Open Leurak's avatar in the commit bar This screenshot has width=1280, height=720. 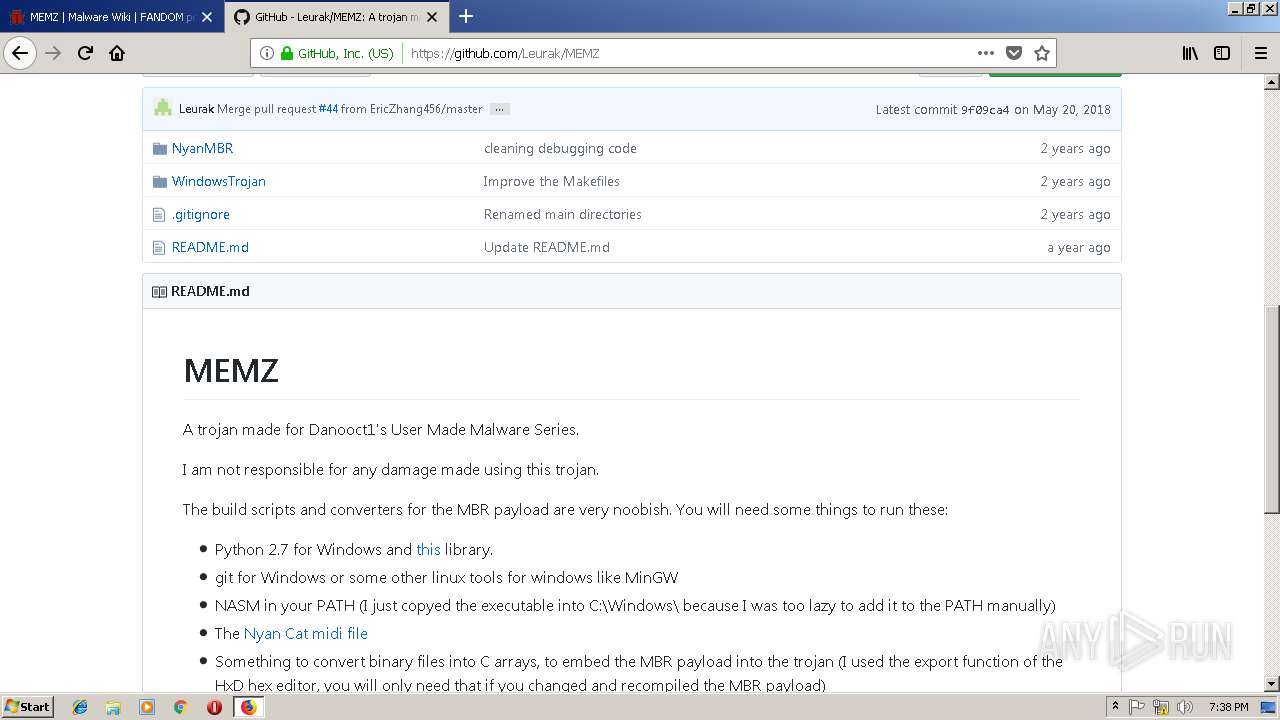163,108
